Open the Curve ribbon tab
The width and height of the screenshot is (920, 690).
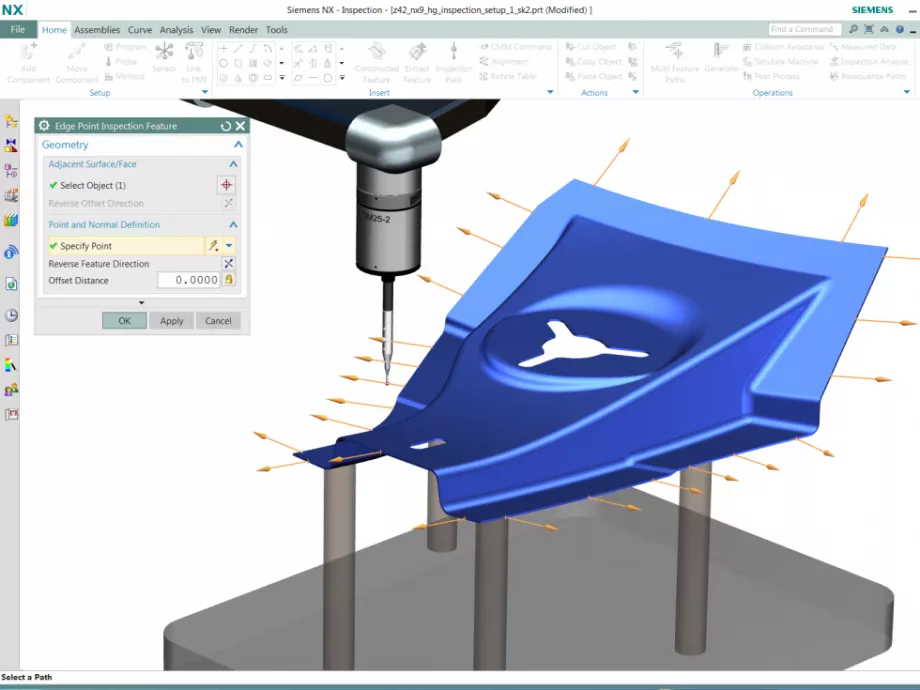coord(140,29)
